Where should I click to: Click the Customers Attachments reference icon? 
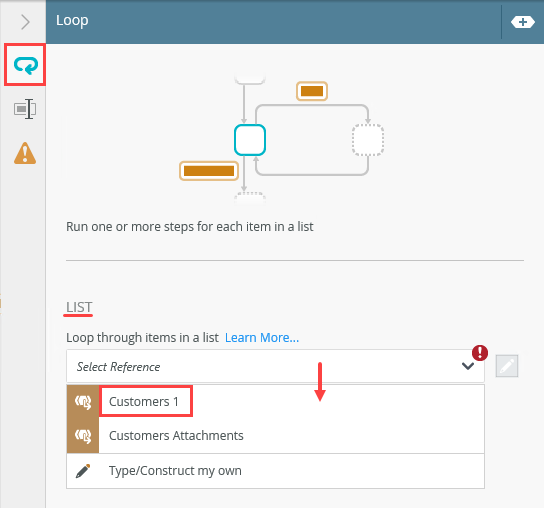point(83,436)
